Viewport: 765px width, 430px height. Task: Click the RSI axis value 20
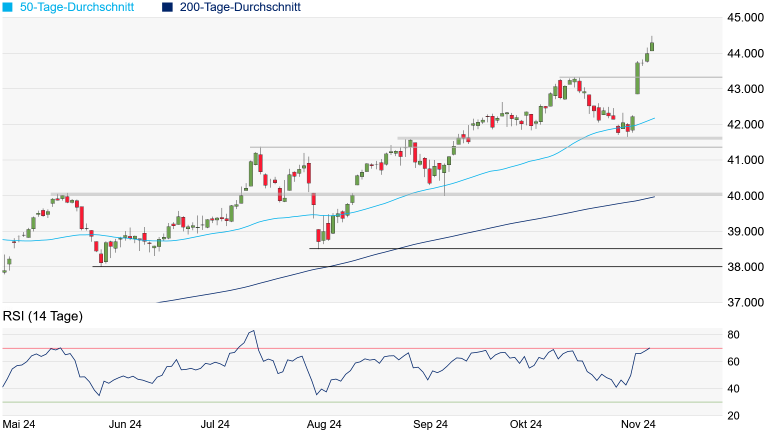click(x=733, y=416)
